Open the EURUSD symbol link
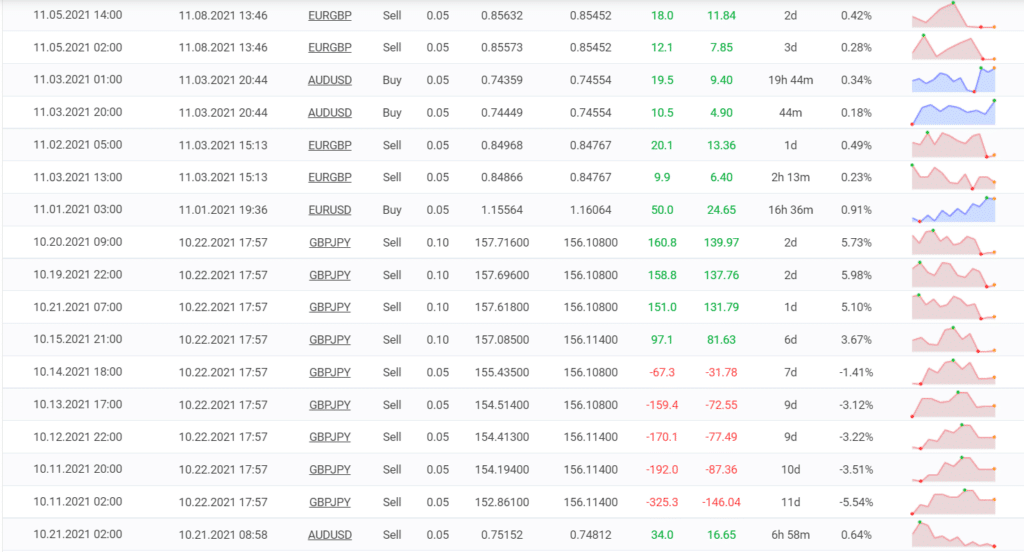This screenshot has width=1024, height=552. [329, 210]
